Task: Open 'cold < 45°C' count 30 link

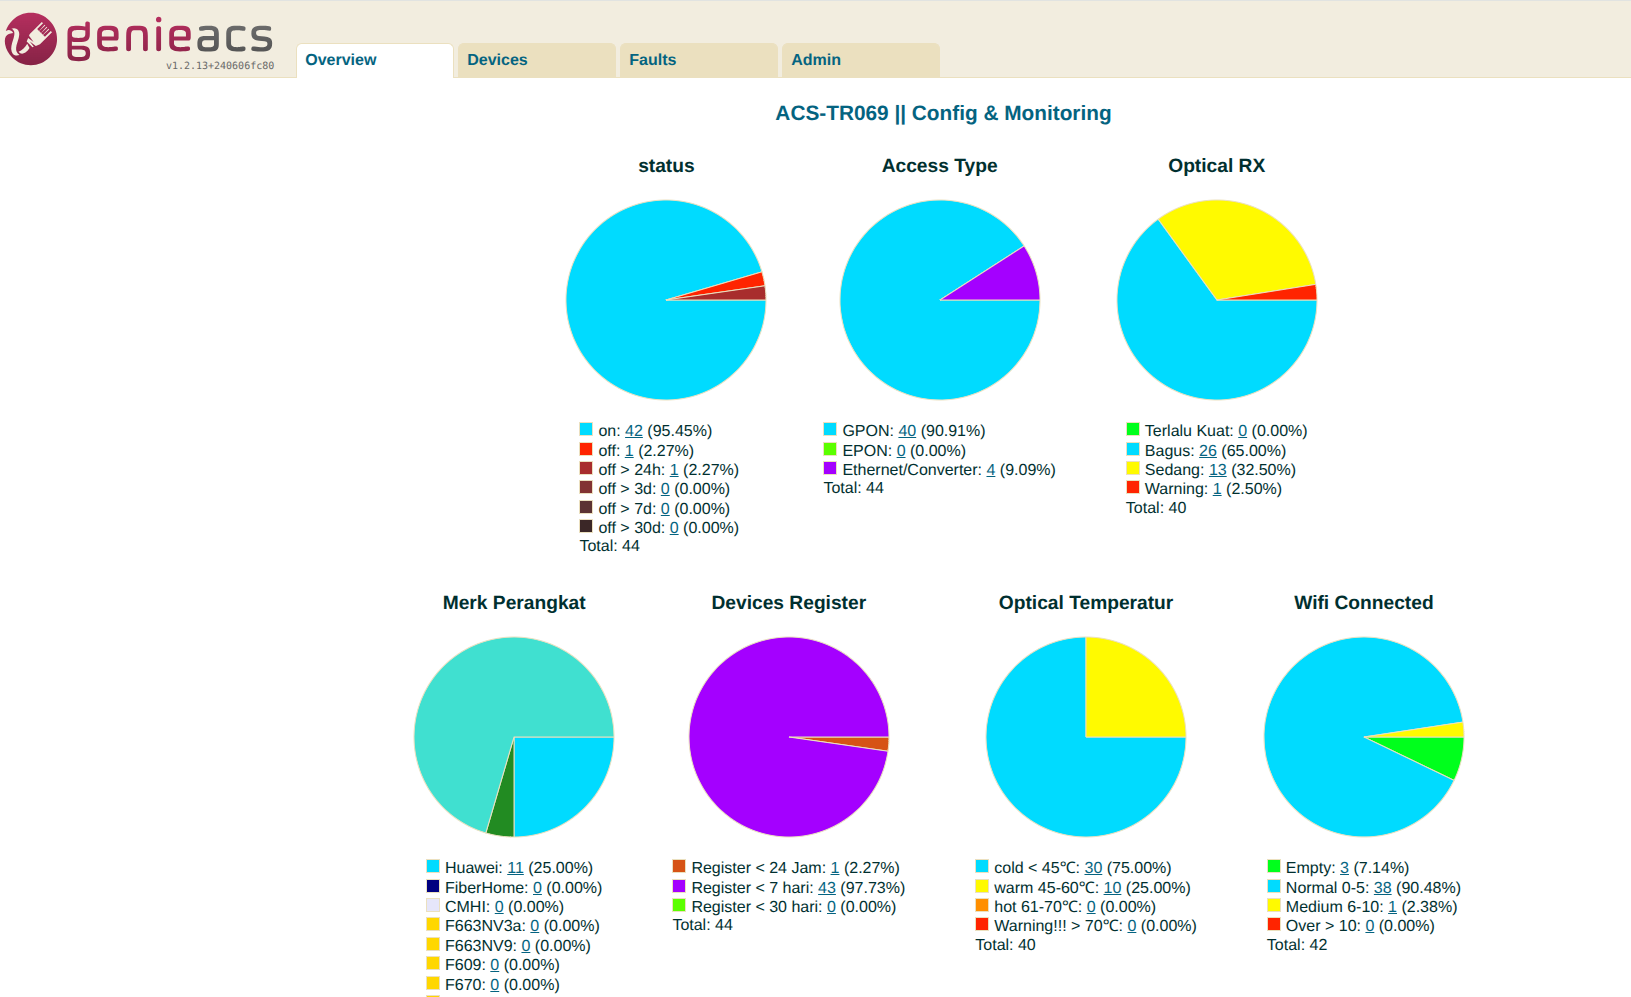Action: tap(1093, 868)
